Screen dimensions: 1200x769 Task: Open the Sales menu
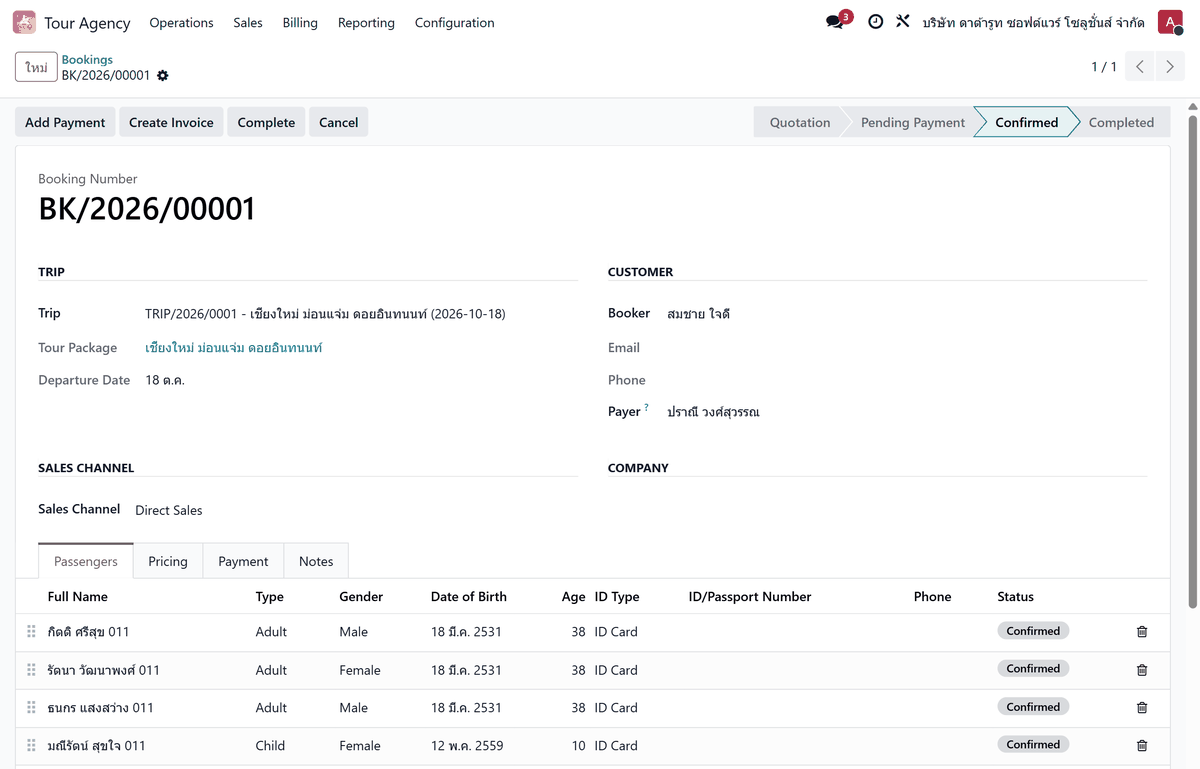(248, 22)
